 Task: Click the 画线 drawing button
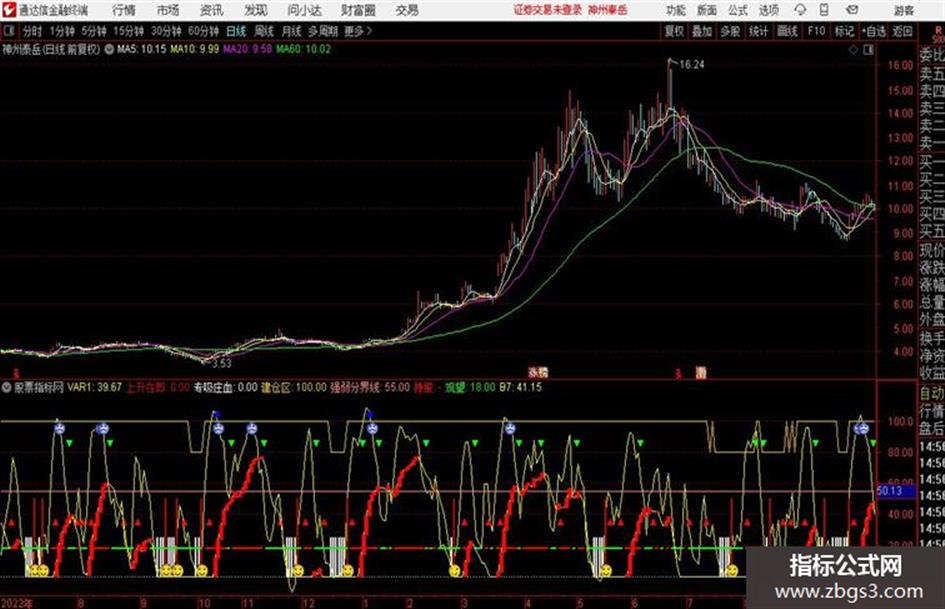(x=787, y=31)
